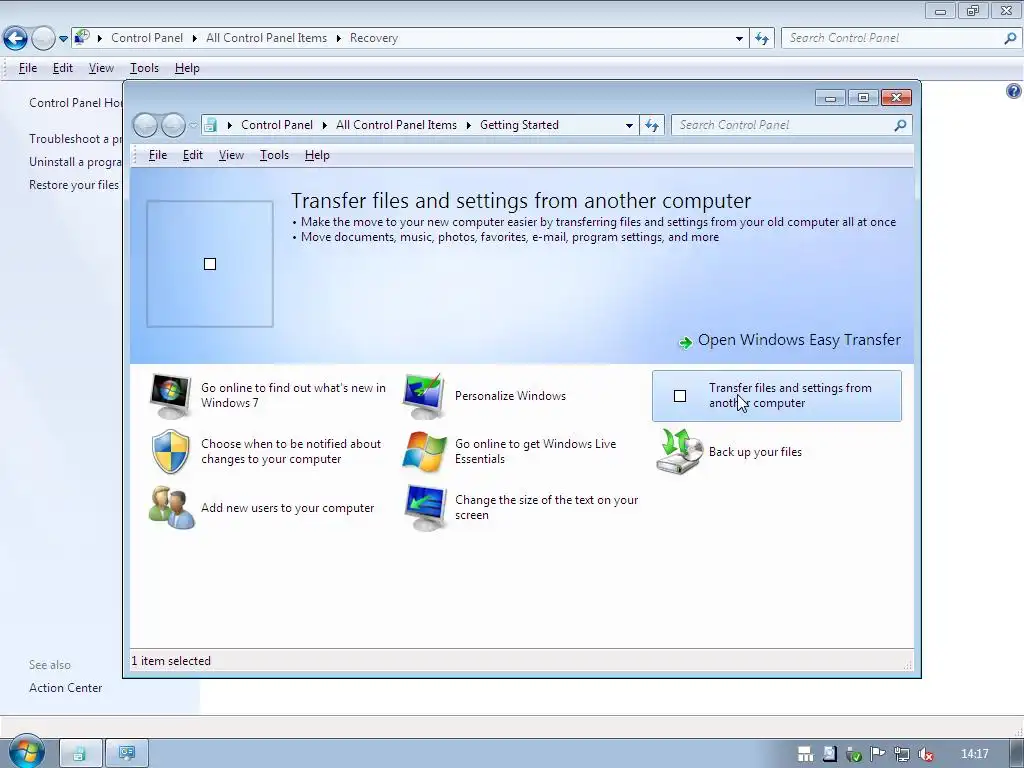Click Forward arrow in the Recovery window
The height and width of the screenshot is (768, 1024).
43,39
